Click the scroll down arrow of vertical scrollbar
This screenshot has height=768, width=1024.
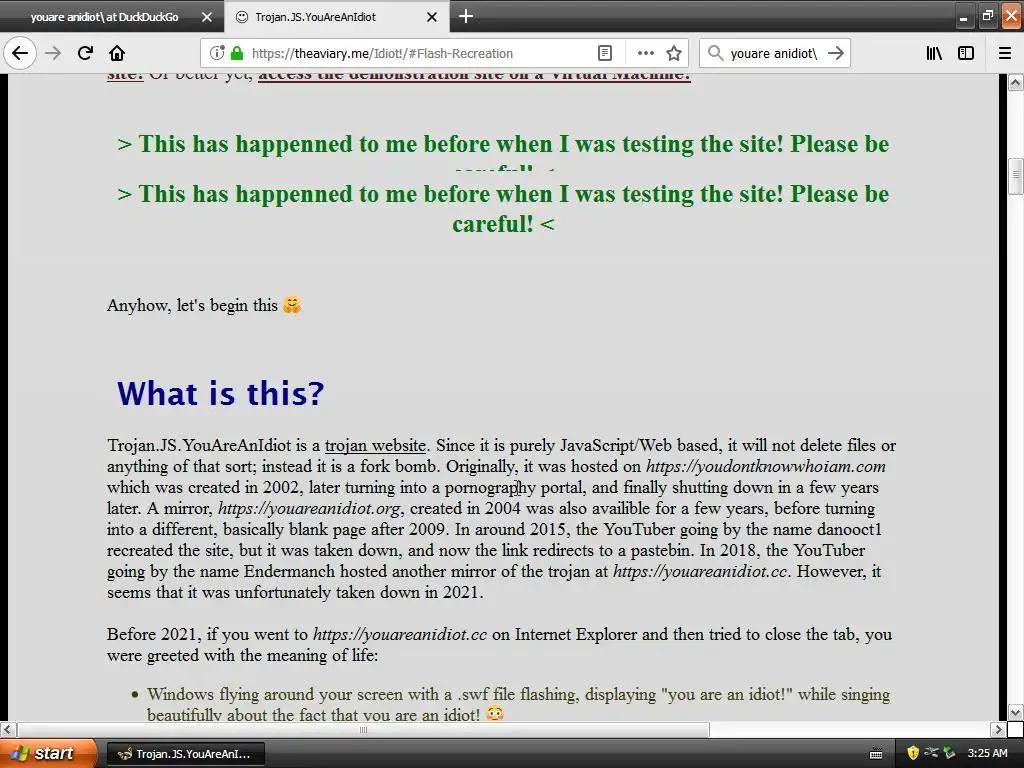(x=1016, y=712)
